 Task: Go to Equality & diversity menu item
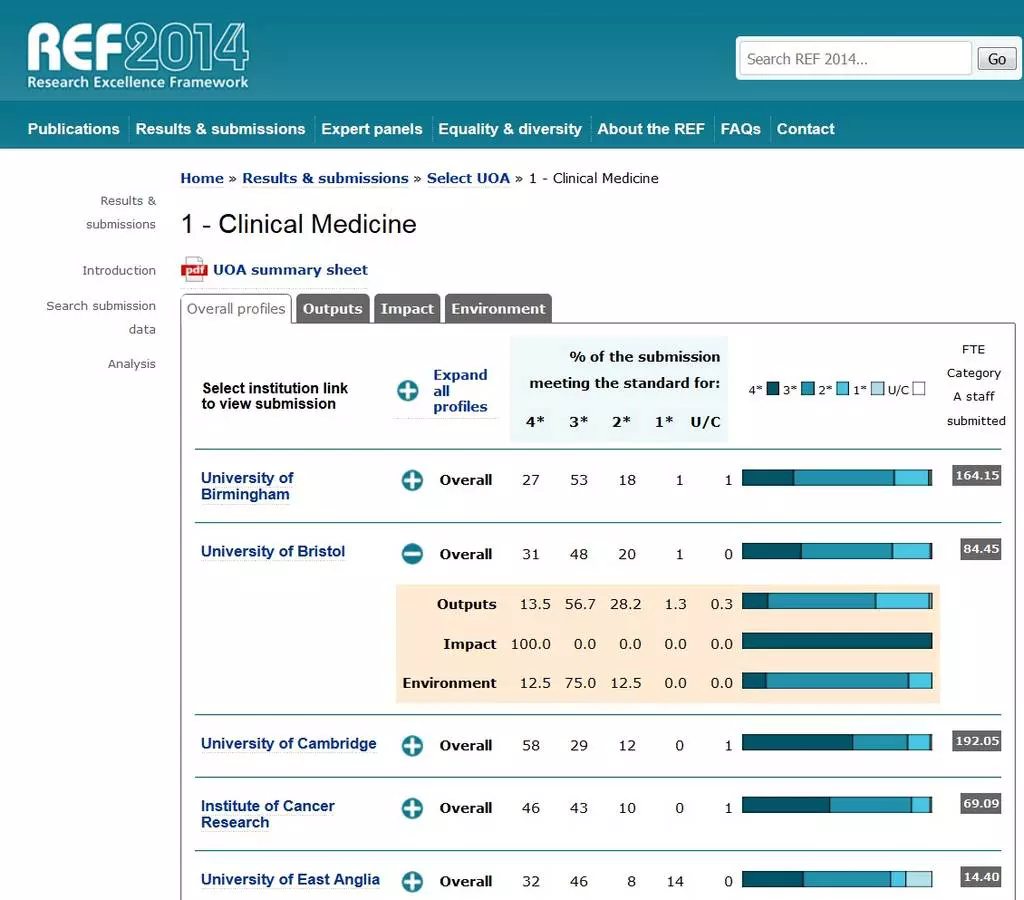point(509,129)
